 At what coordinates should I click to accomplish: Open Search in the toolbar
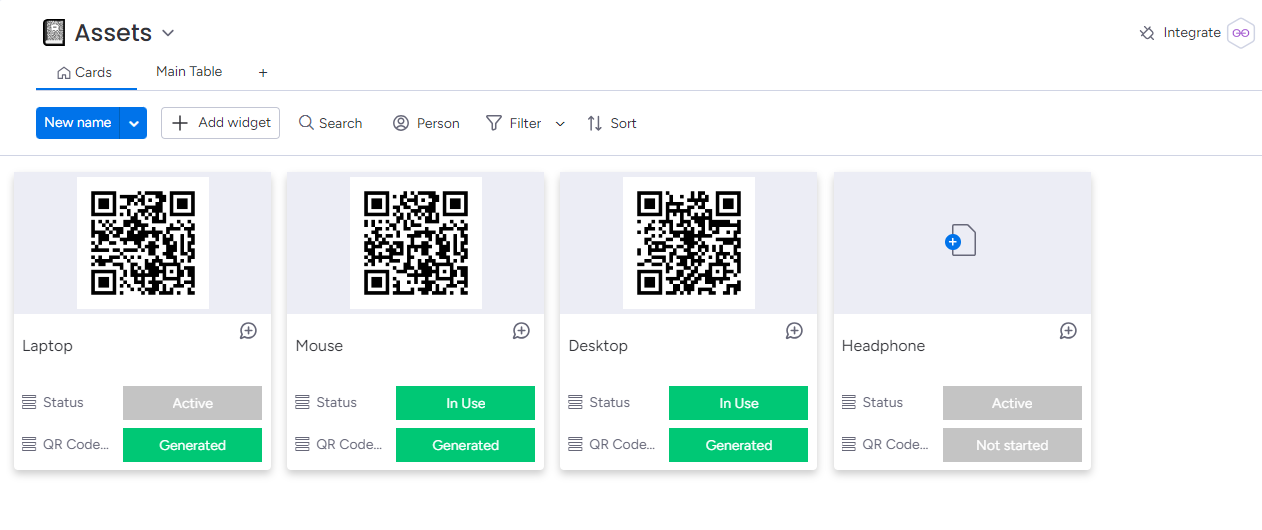point(330,123)
